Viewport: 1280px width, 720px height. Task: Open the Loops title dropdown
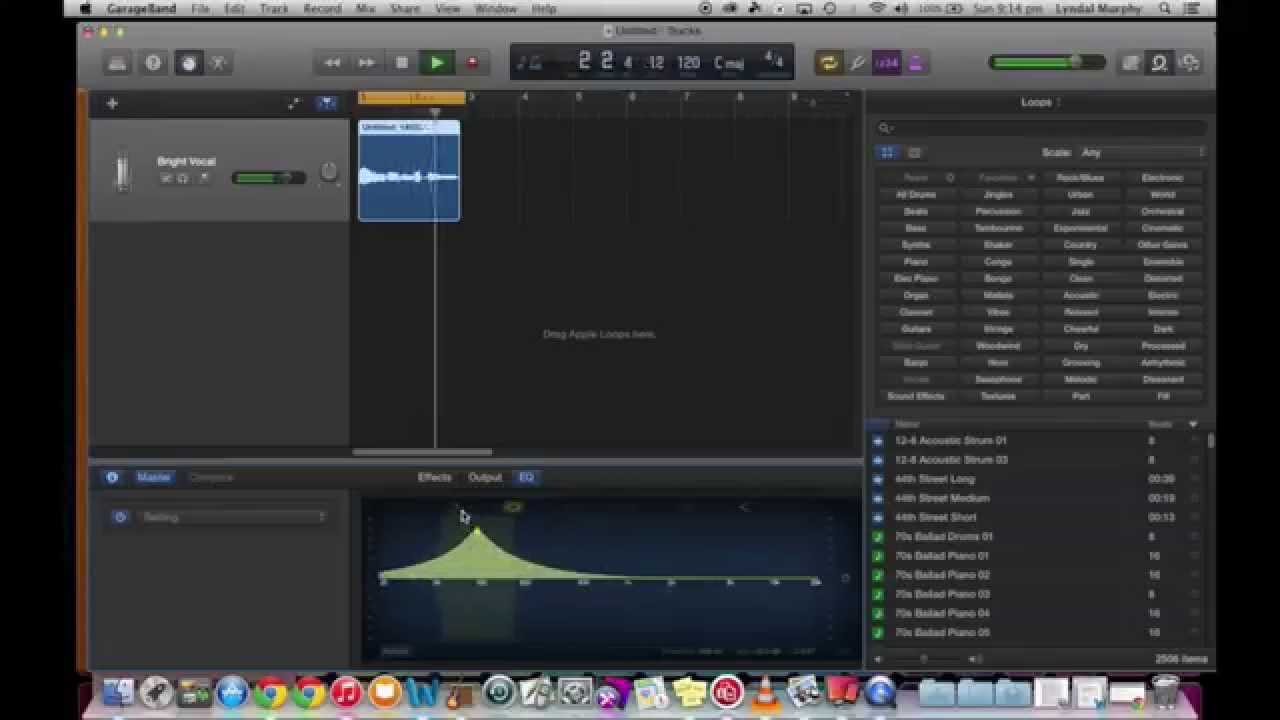(x=1040, y=102)
